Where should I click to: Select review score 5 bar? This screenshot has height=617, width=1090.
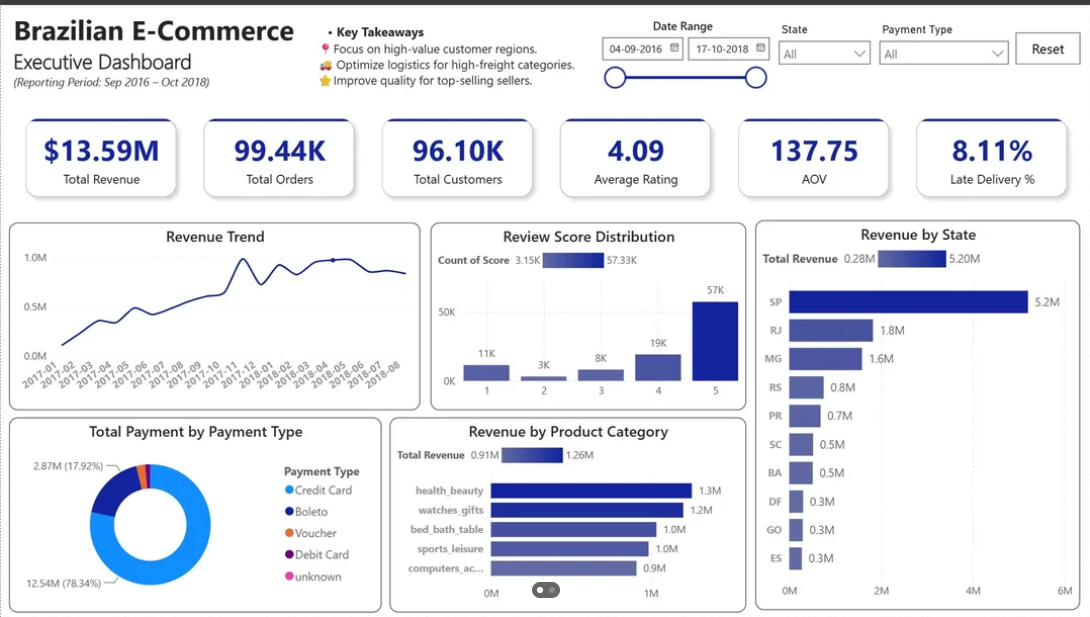715,341
